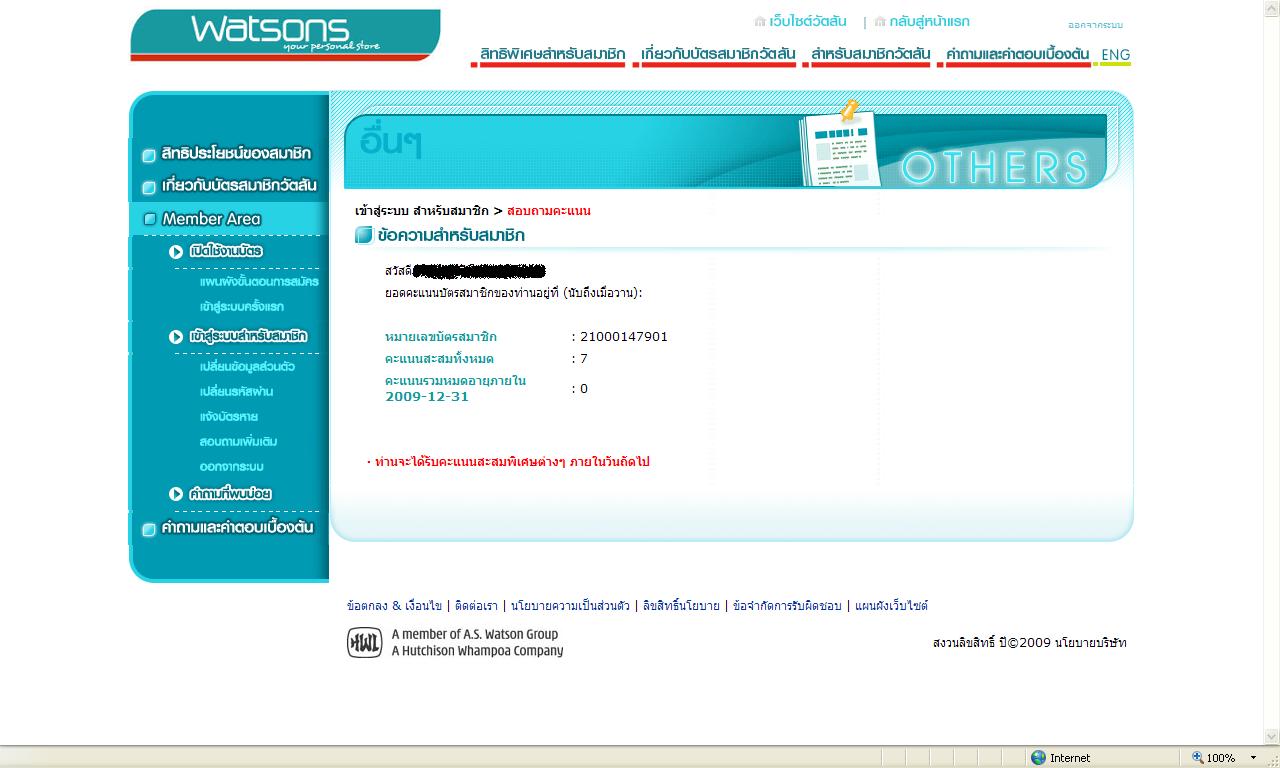The width and height of the screenshot is (1280, 768).
Task: Go to กลับสู่หน้าแรก home link
Action: point(929,21)
